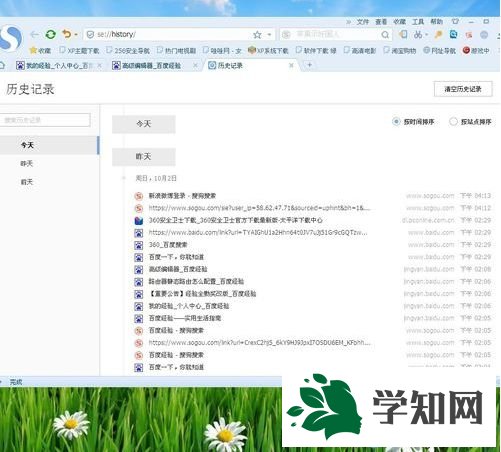Viewport: 501px width, 452px height.
Task: Open the 【重要公告】 history entry
Action: (x=202, y=294)
